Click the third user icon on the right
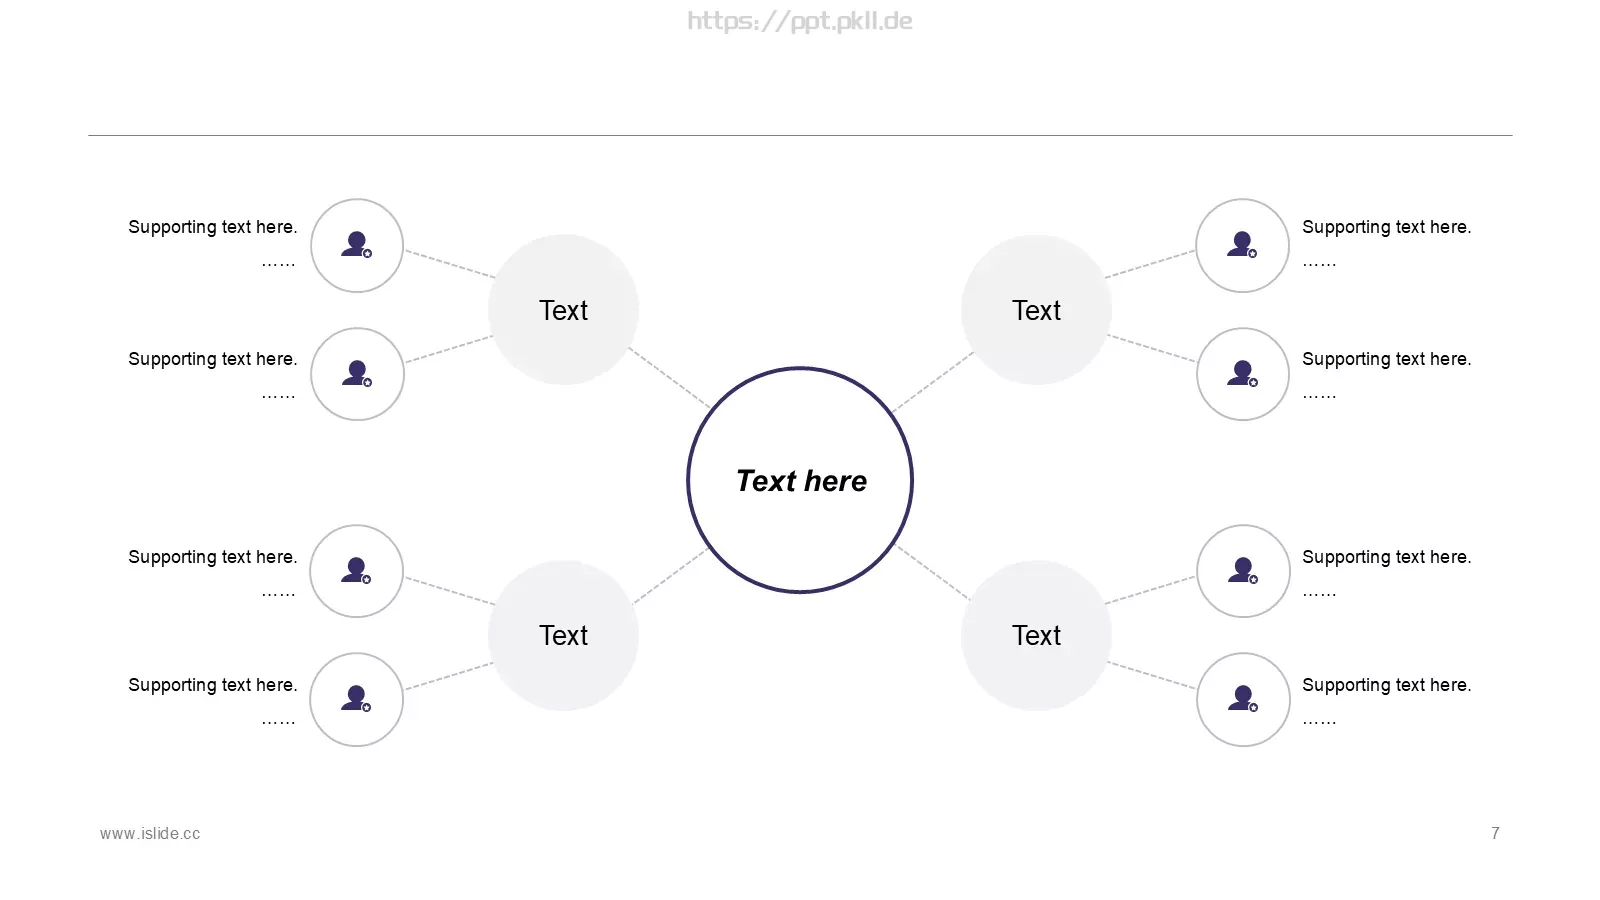The height and width of the screenshot is (900, 1600). [1243, 571]
